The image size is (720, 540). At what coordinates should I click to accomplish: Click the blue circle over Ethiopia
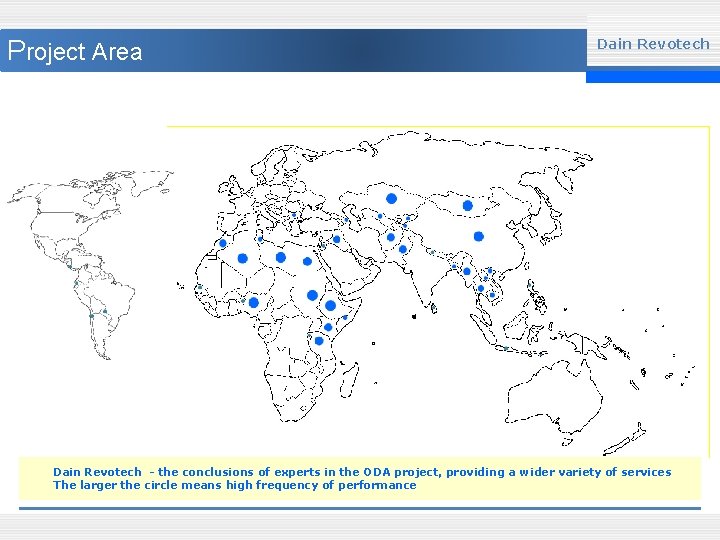pyautogui.click(x=330, y=305)
